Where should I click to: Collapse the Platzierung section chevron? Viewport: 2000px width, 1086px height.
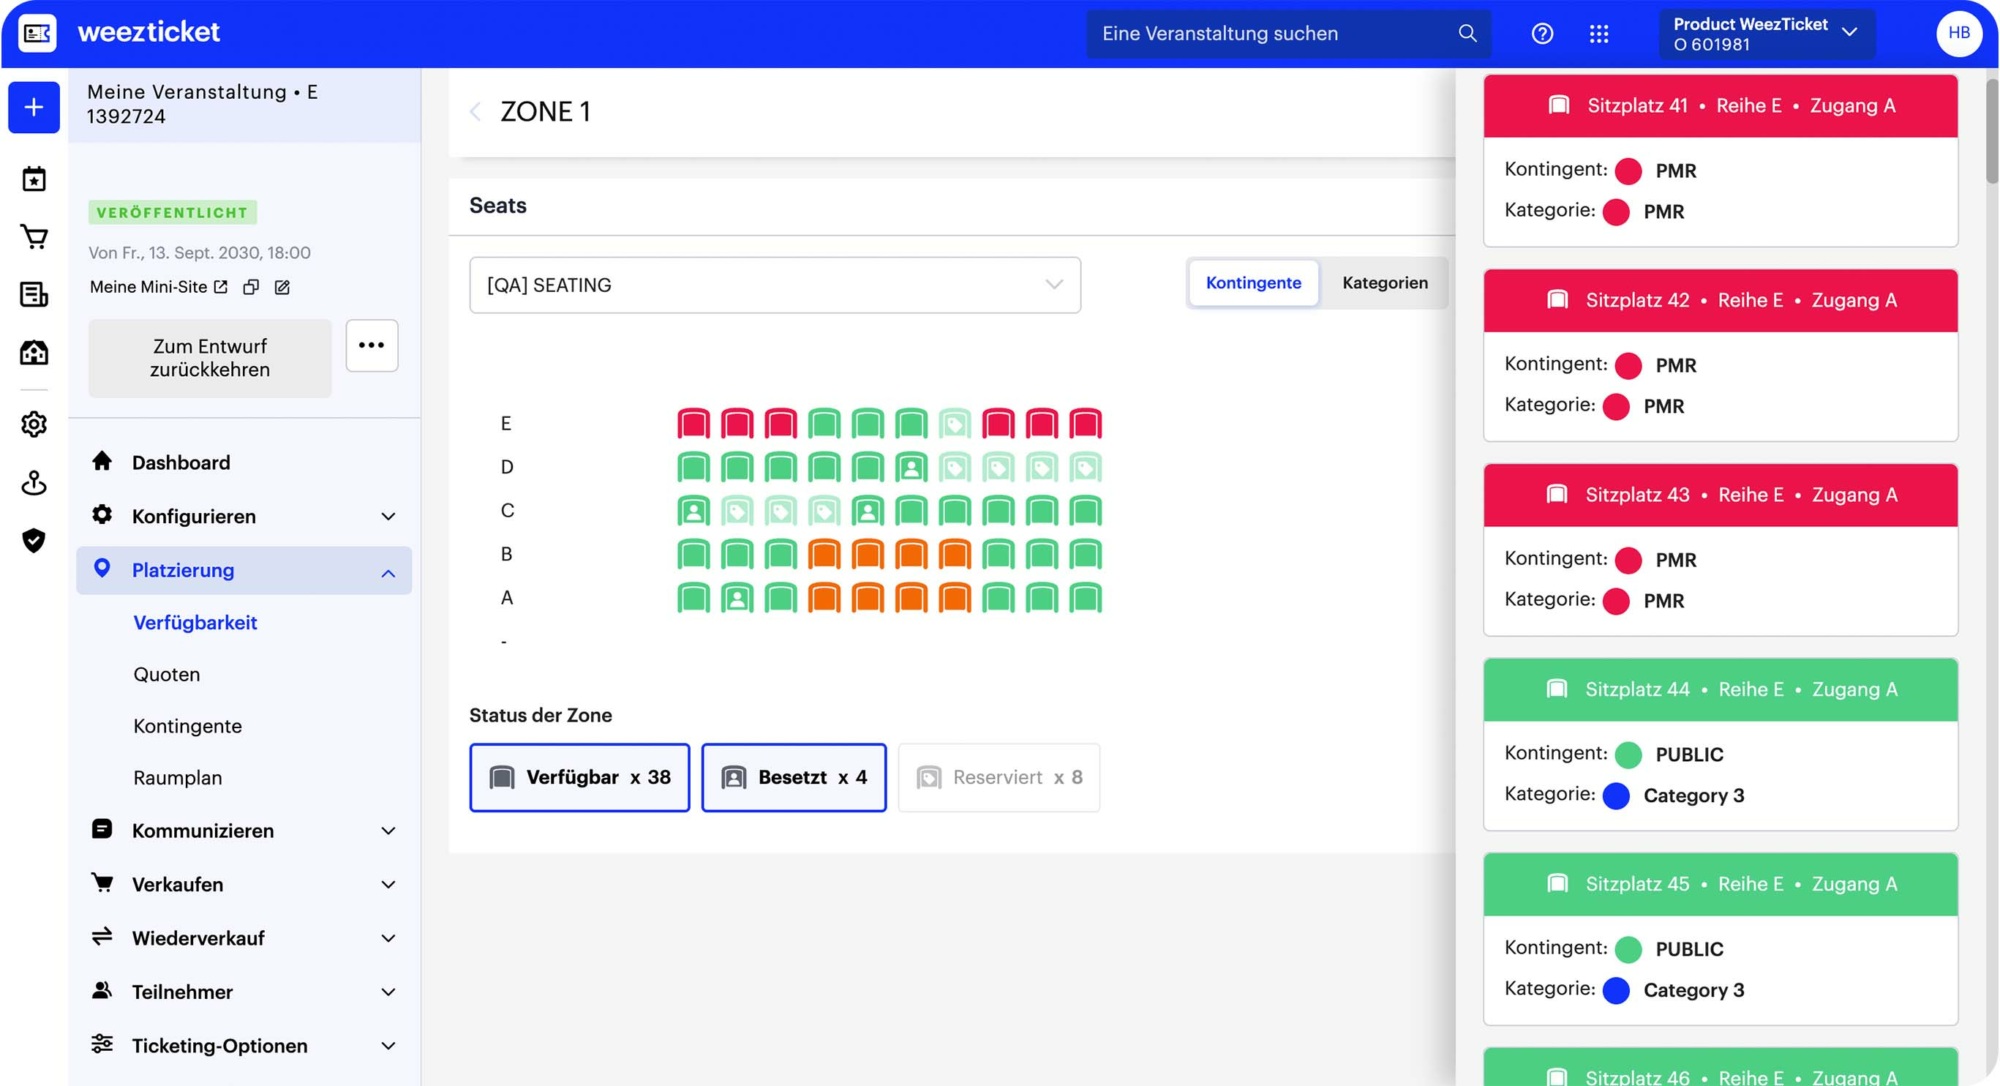[x=388, y=571]
